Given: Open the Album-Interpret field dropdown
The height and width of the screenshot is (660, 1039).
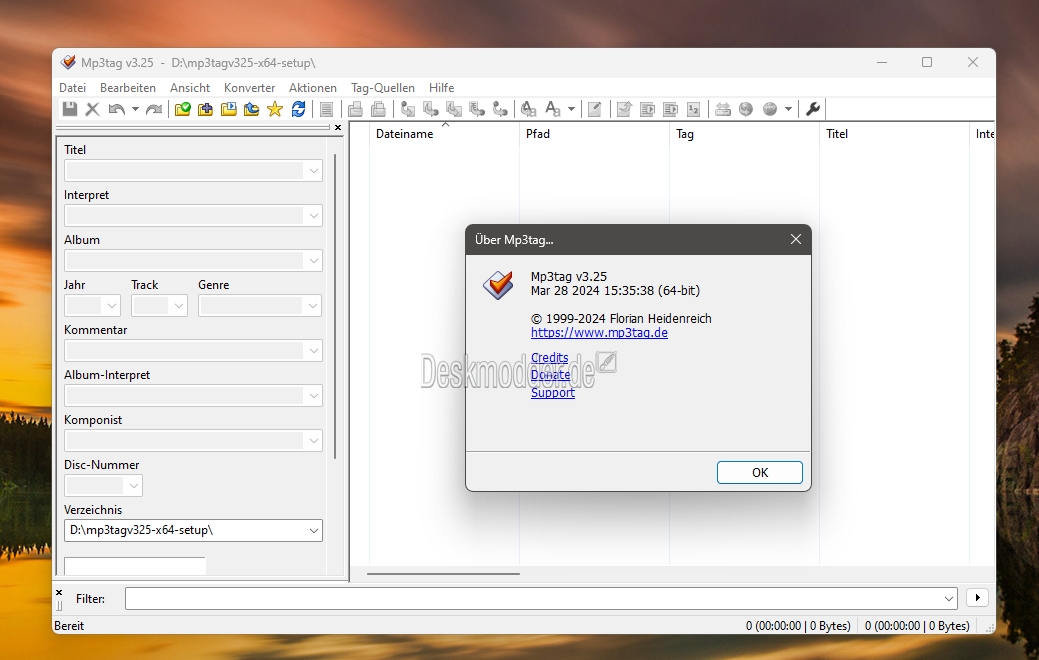Looking at the screenshot, I should point(313,396).
